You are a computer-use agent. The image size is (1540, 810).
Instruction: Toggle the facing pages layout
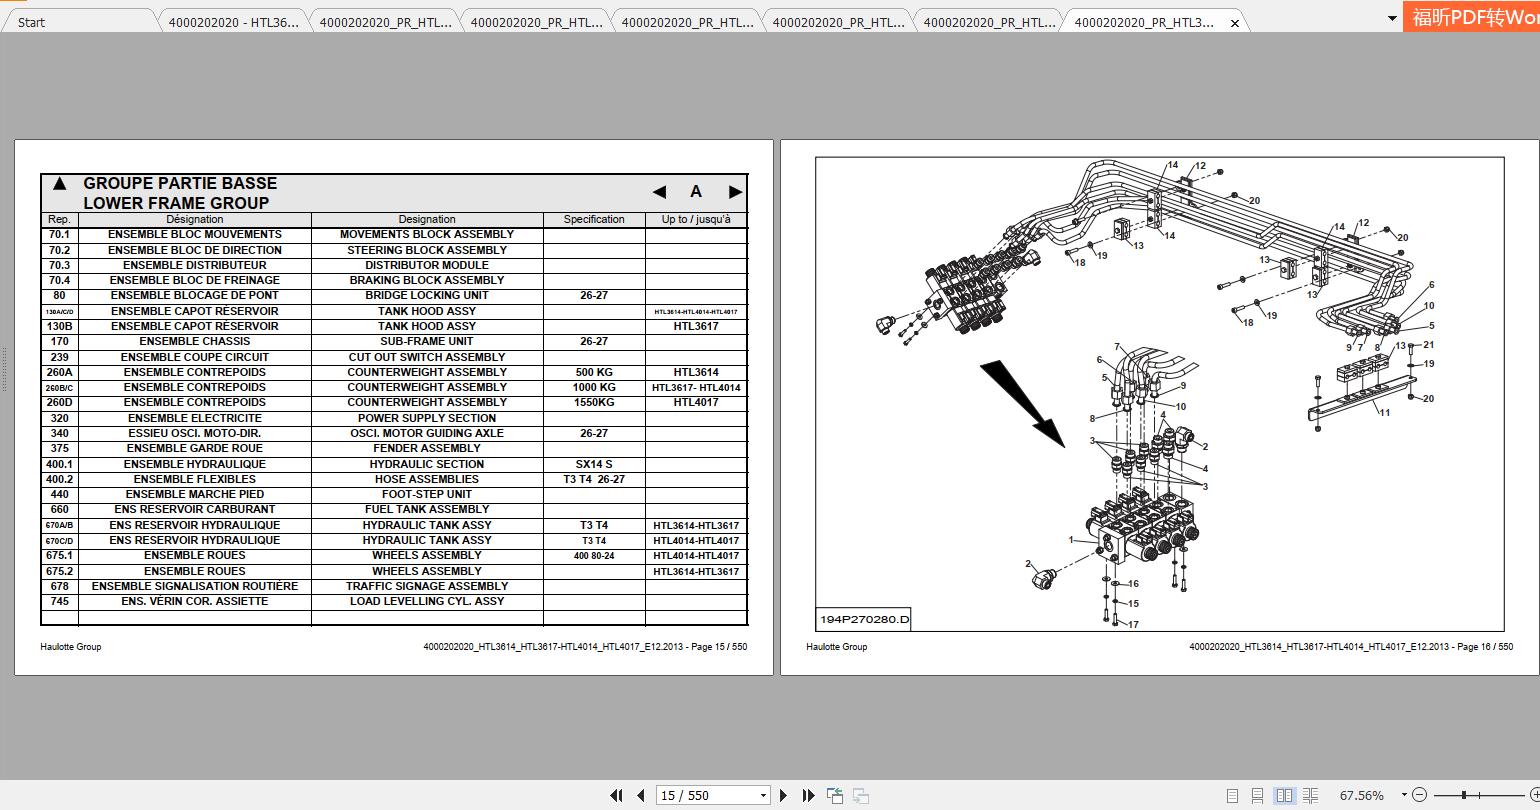tap(1284, 794)
